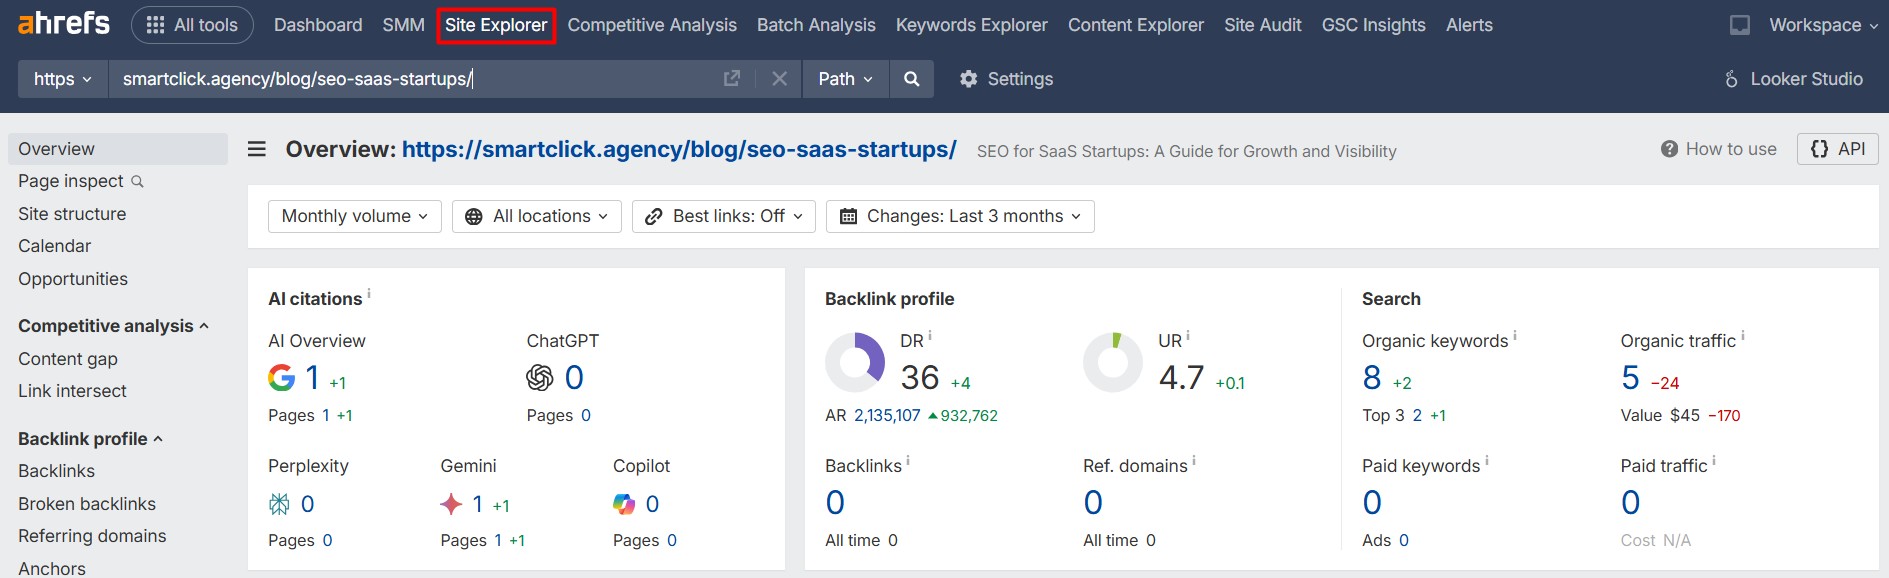Click the How to use help icon
Image resolution: width=1889 pixels, height=578 pixels.
pos(1669,149)
